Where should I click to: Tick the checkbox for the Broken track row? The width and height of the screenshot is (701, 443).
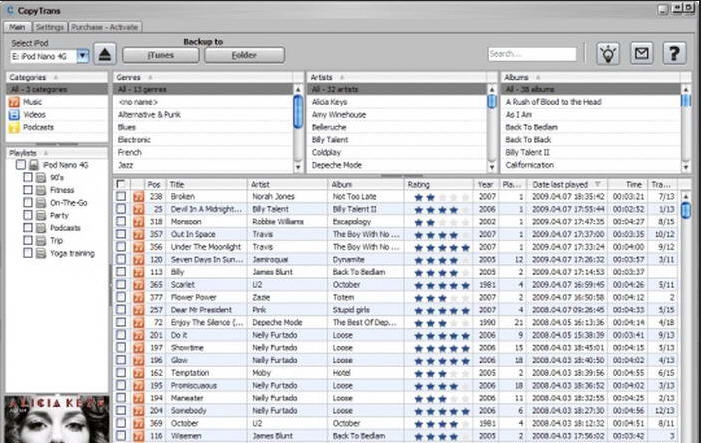pyautogui.click(x=121, y=197)
